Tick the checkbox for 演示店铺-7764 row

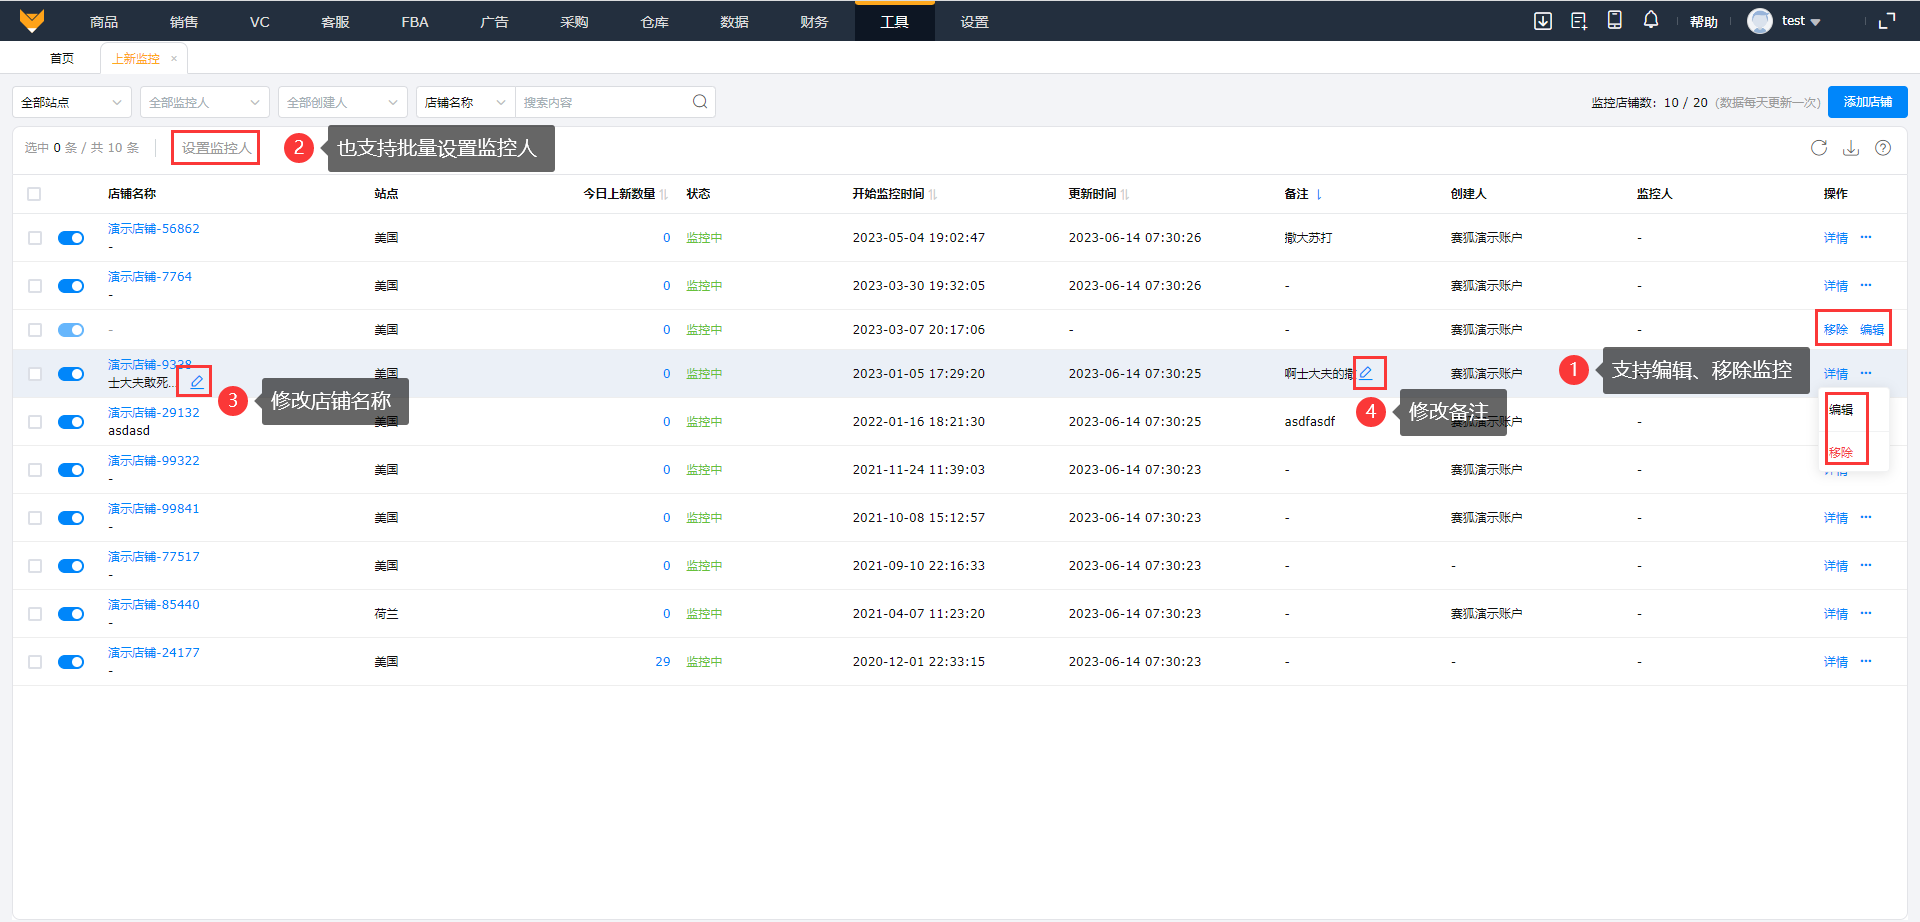point(35,286)
